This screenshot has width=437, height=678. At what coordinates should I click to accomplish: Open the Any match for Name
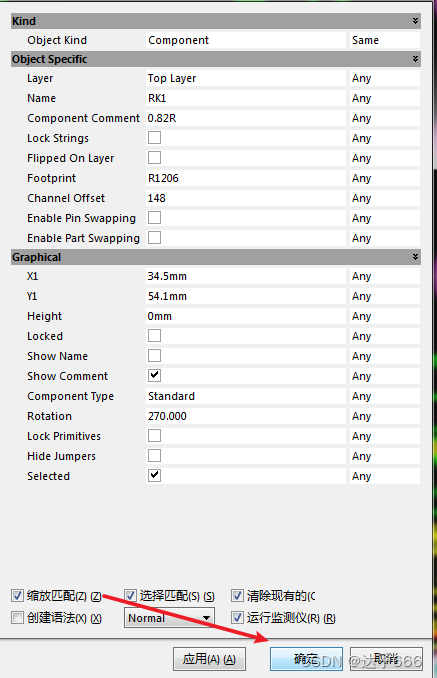pyautogui.click(x=385, y=98)
